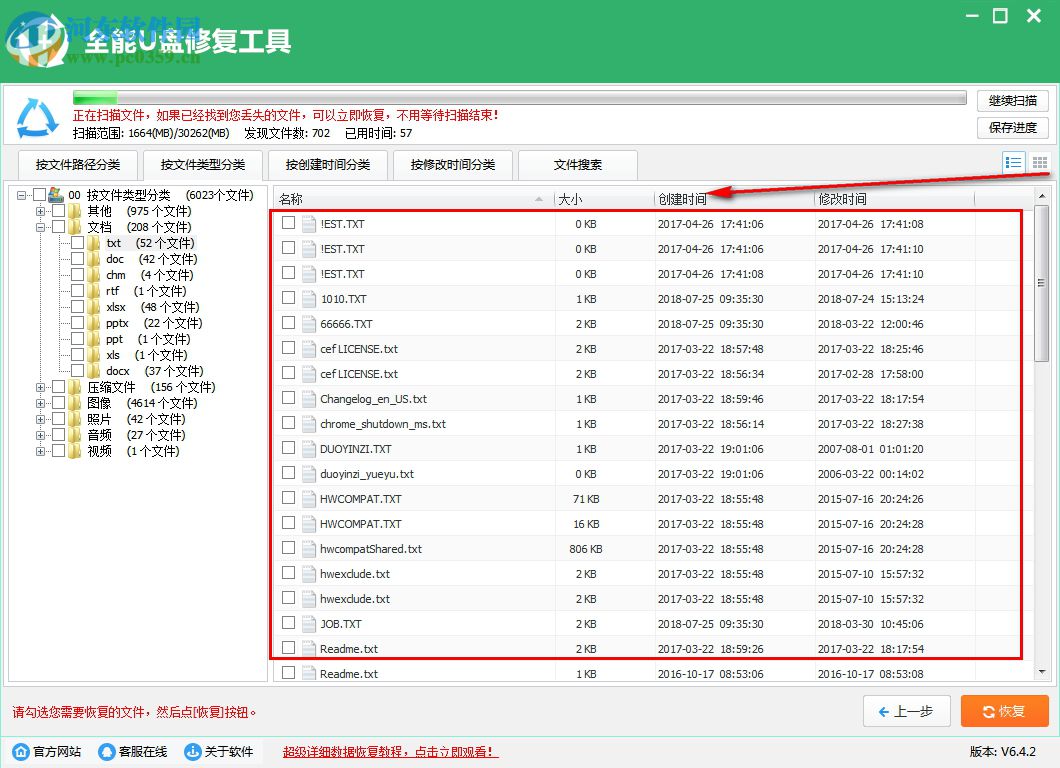The width and height of the screenshot is (1060, 768).
Task: Check the checkbox for 1010.TXT
Action: tap(289, 299)
